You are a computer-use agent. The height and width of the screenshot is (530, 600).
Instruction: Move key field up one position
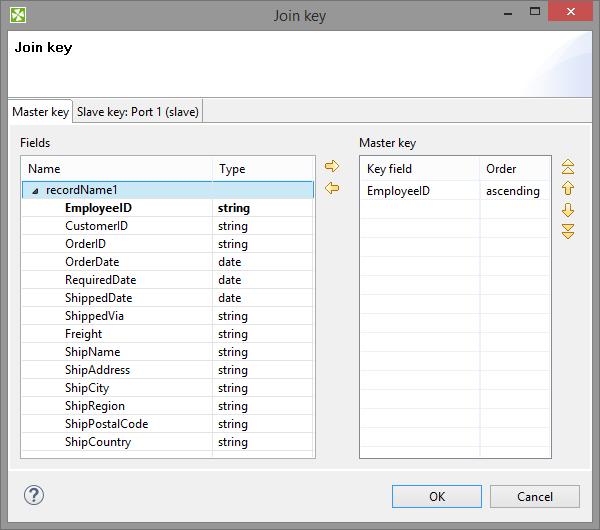pyautogui.click(x=568, y=188)
